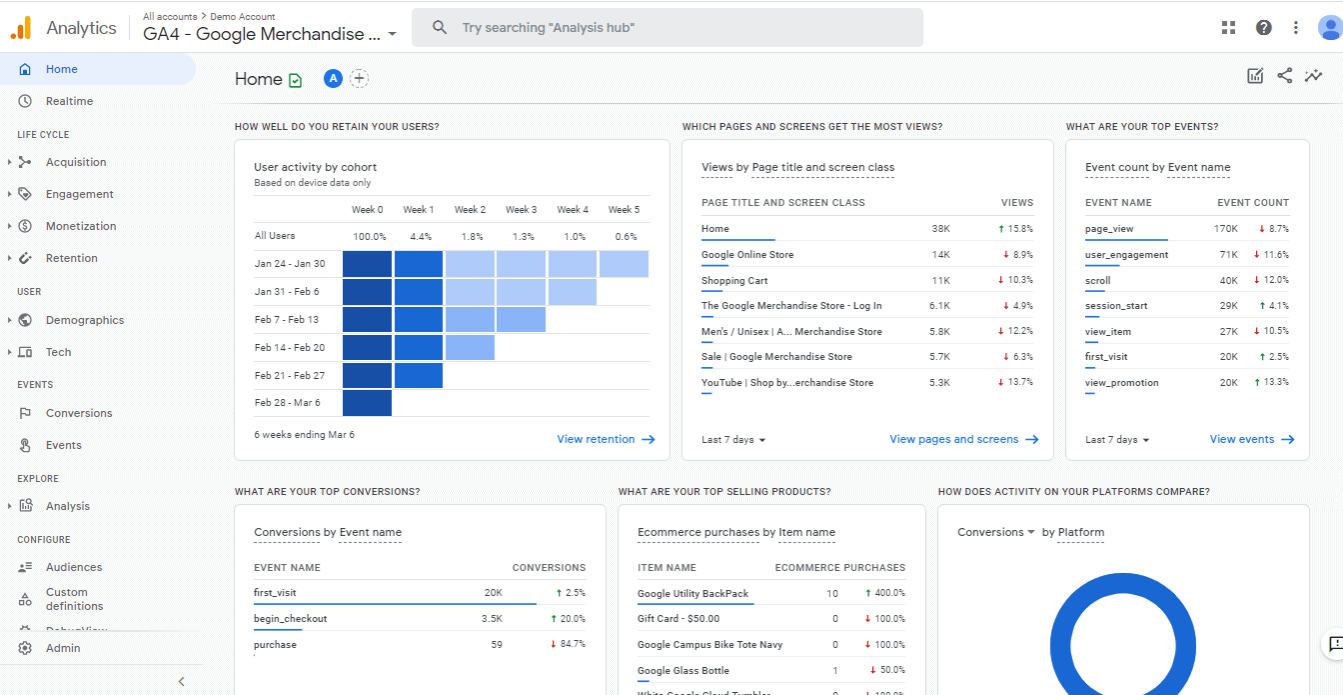Click the Admin gear icon
The height and width of the screenshot is (695, 1343).
pyautogui.click(x=25, y=648)
